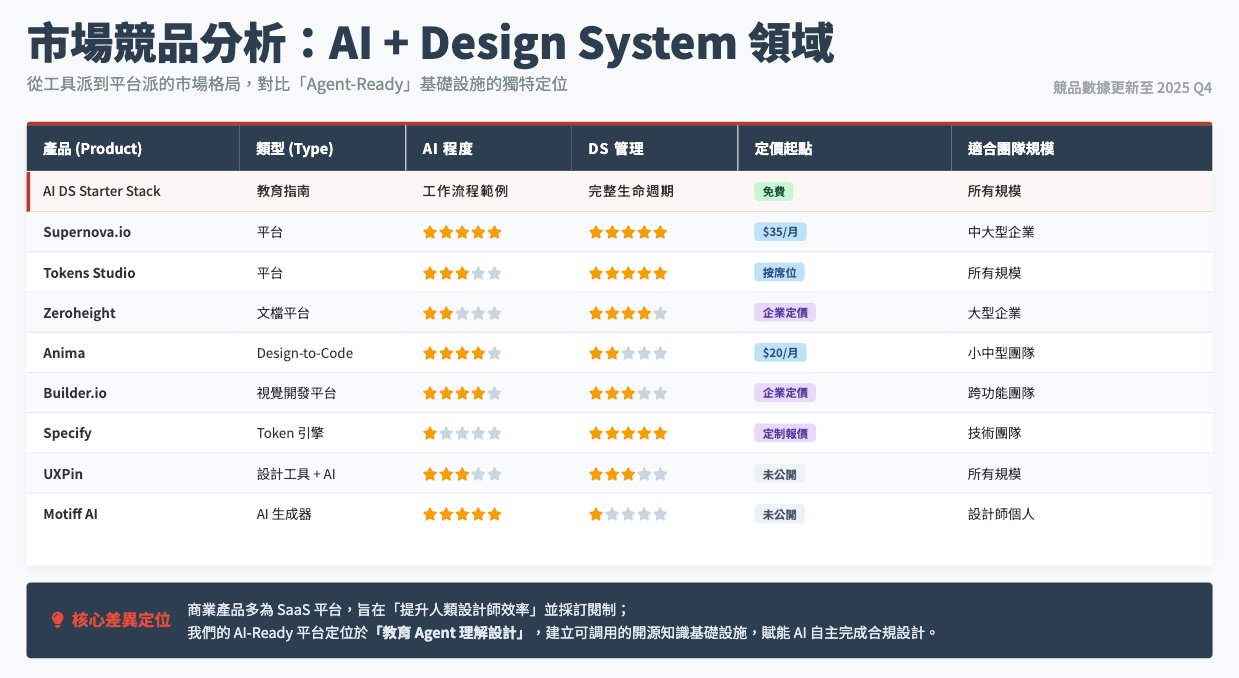
Task: Select Zeroheight in the product column
Action: pos(79,313)
